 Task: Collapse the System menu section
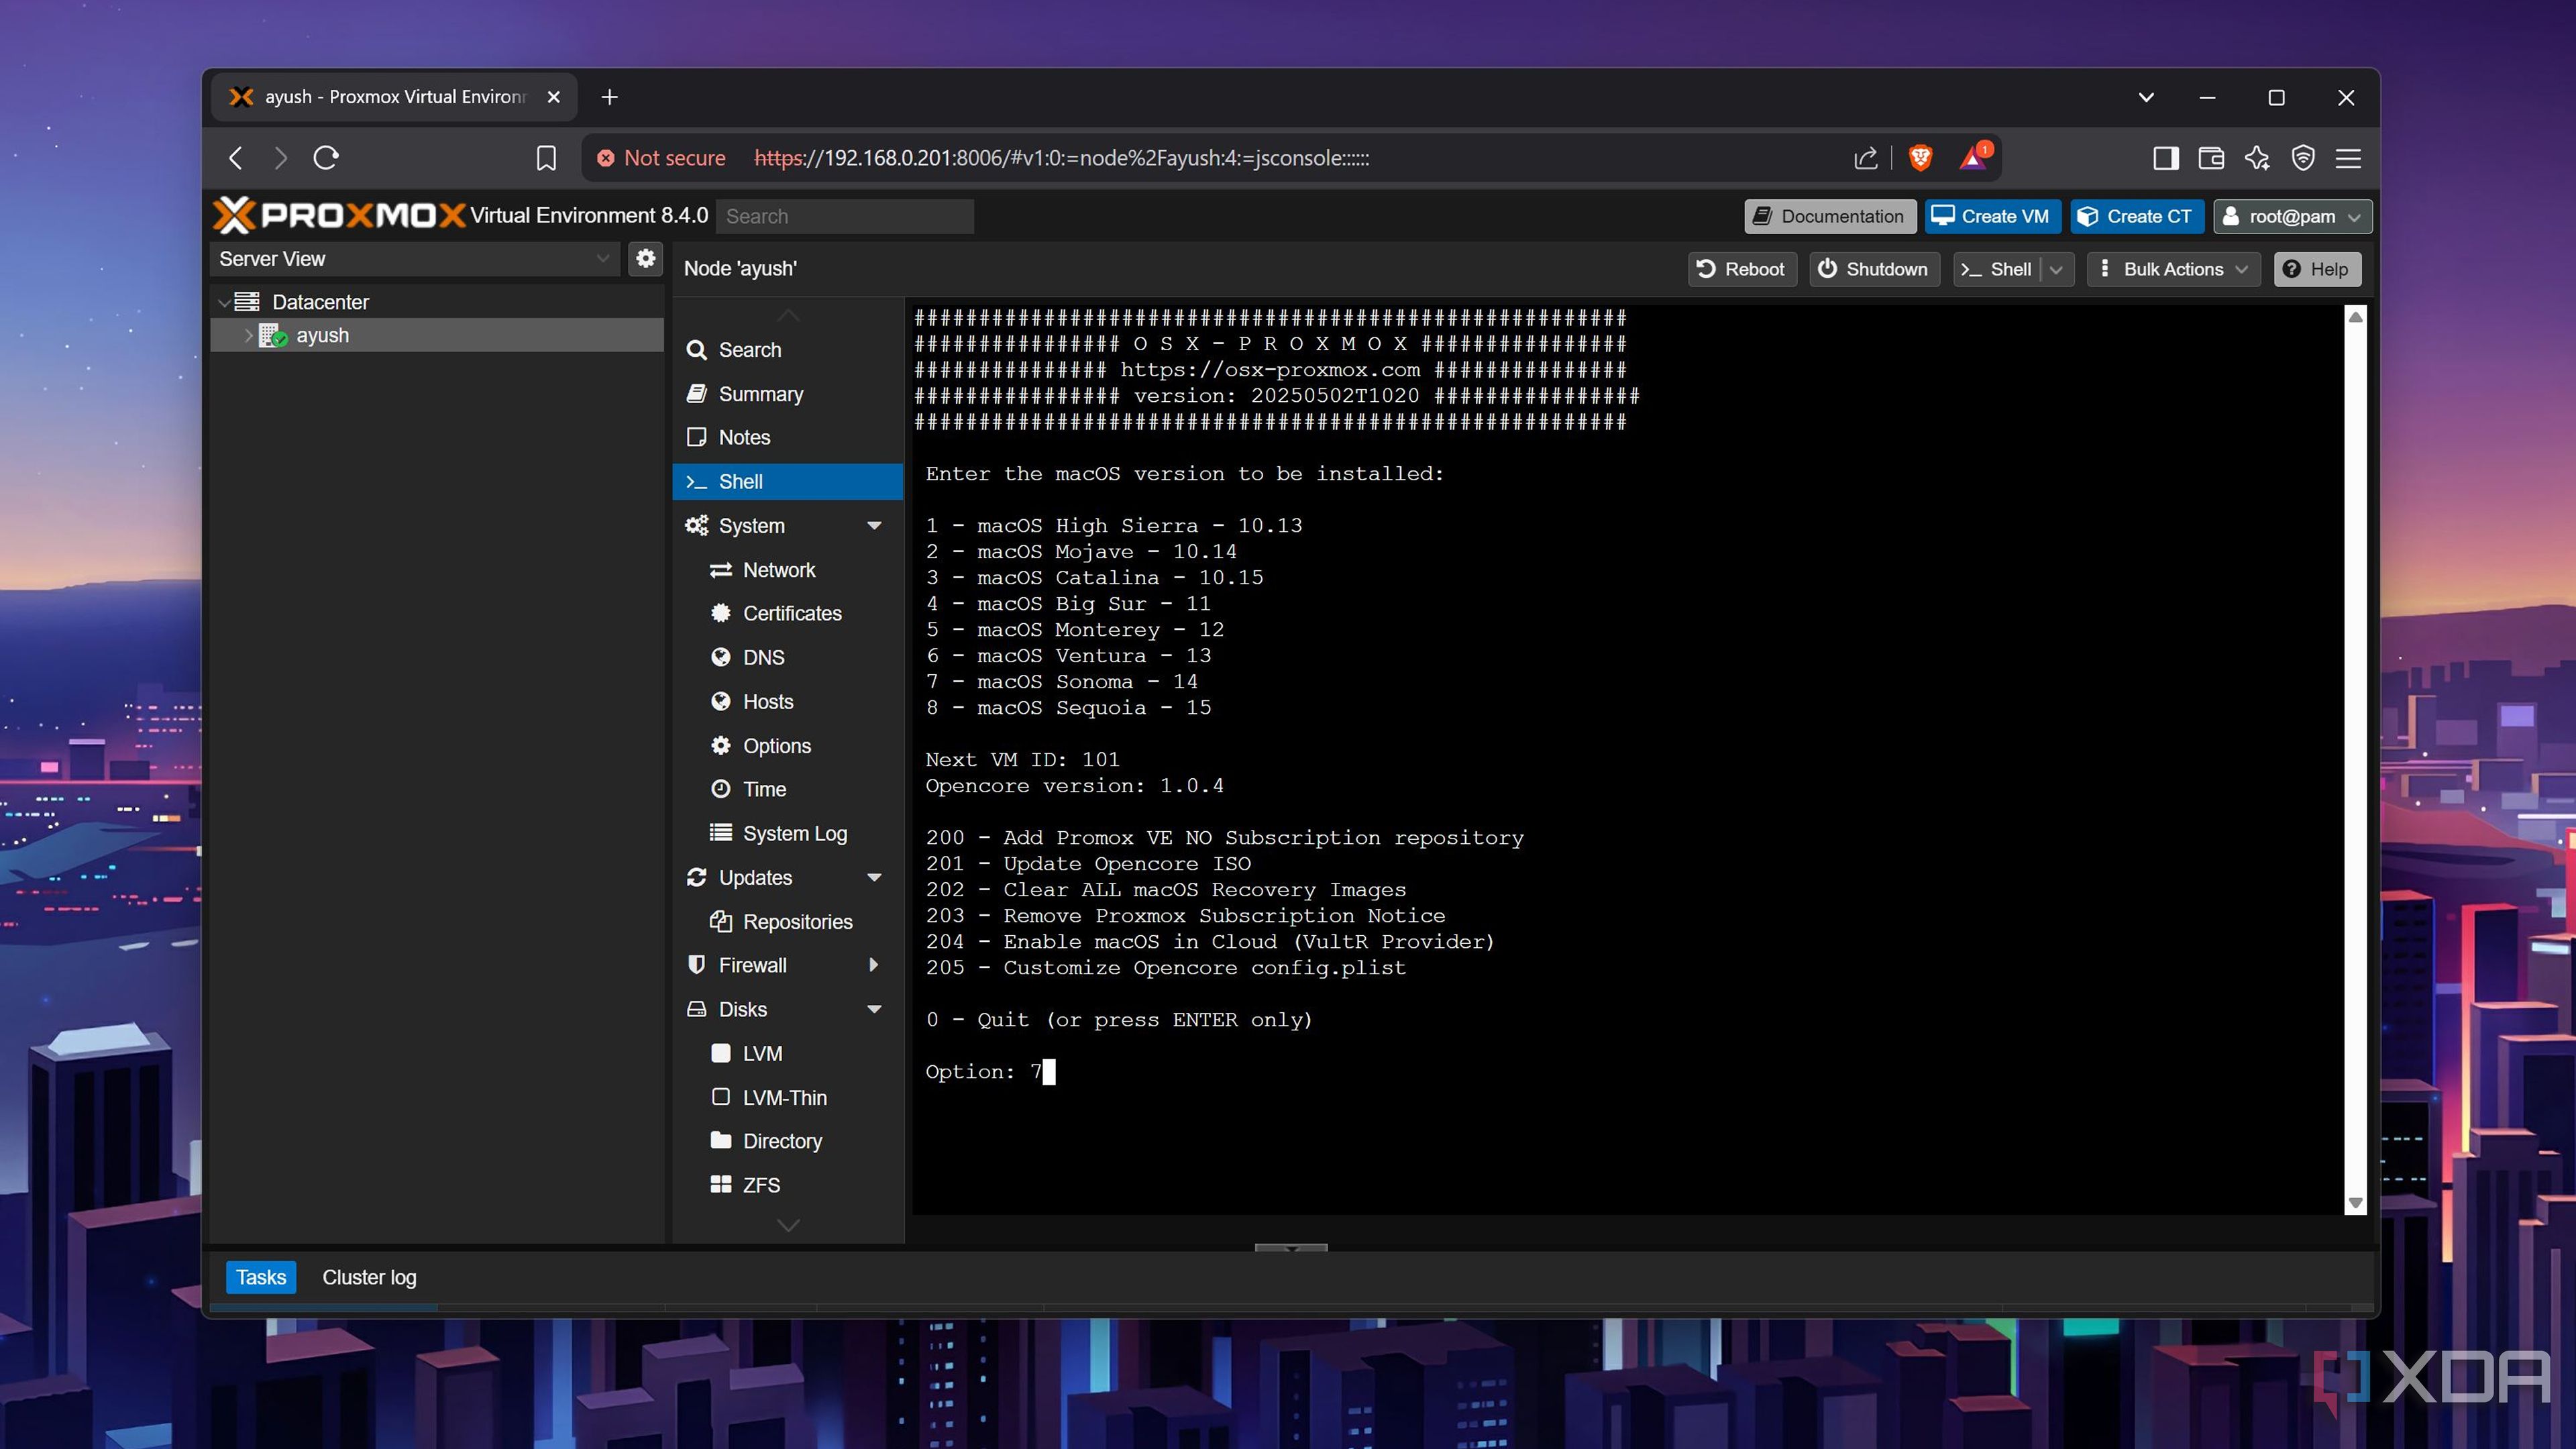(x=874, y=526)
